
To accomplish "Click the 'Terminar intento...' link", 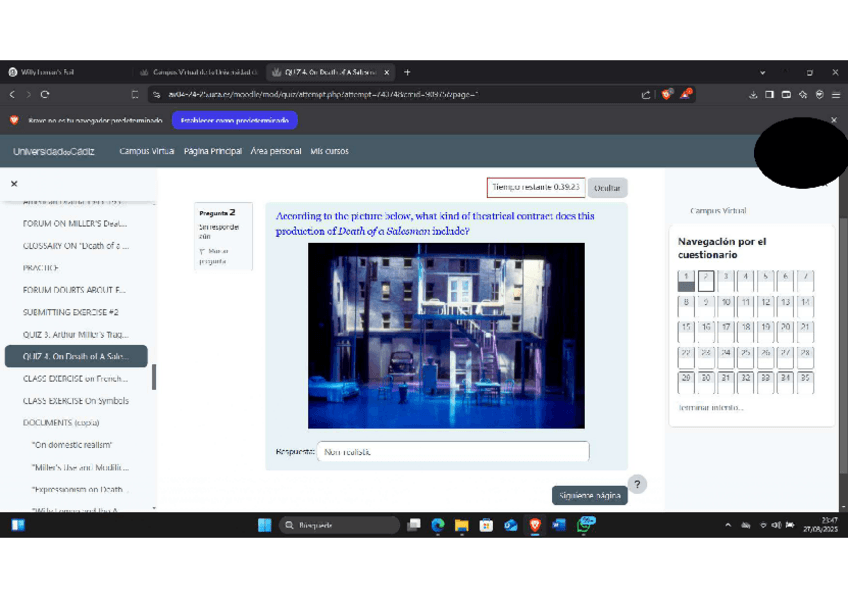I will tap(710, 408).
